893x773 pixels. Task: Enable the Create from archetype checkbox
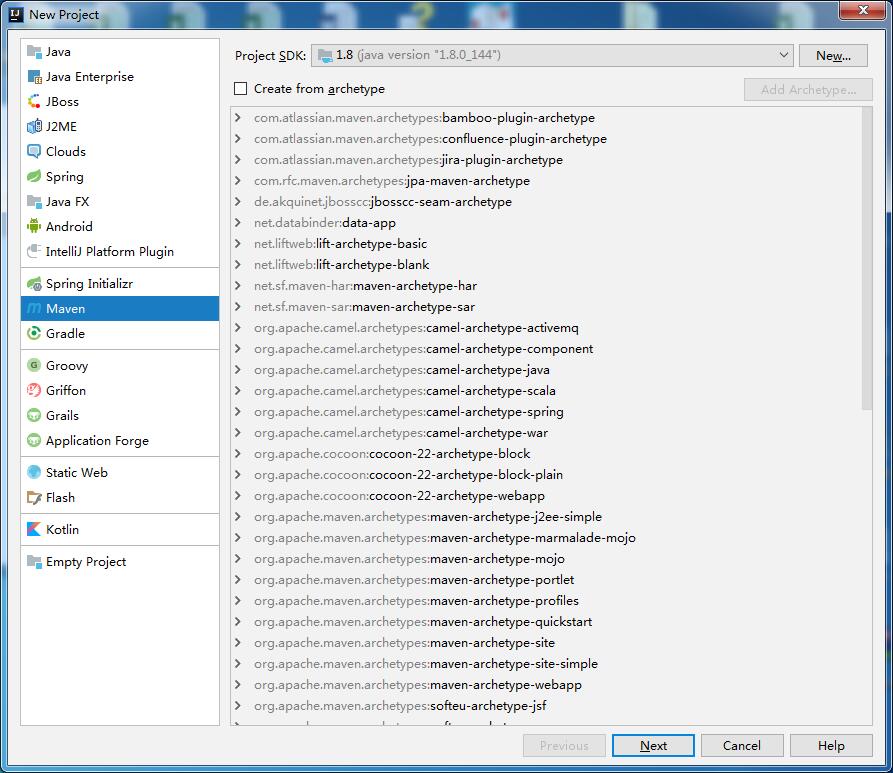240,88
